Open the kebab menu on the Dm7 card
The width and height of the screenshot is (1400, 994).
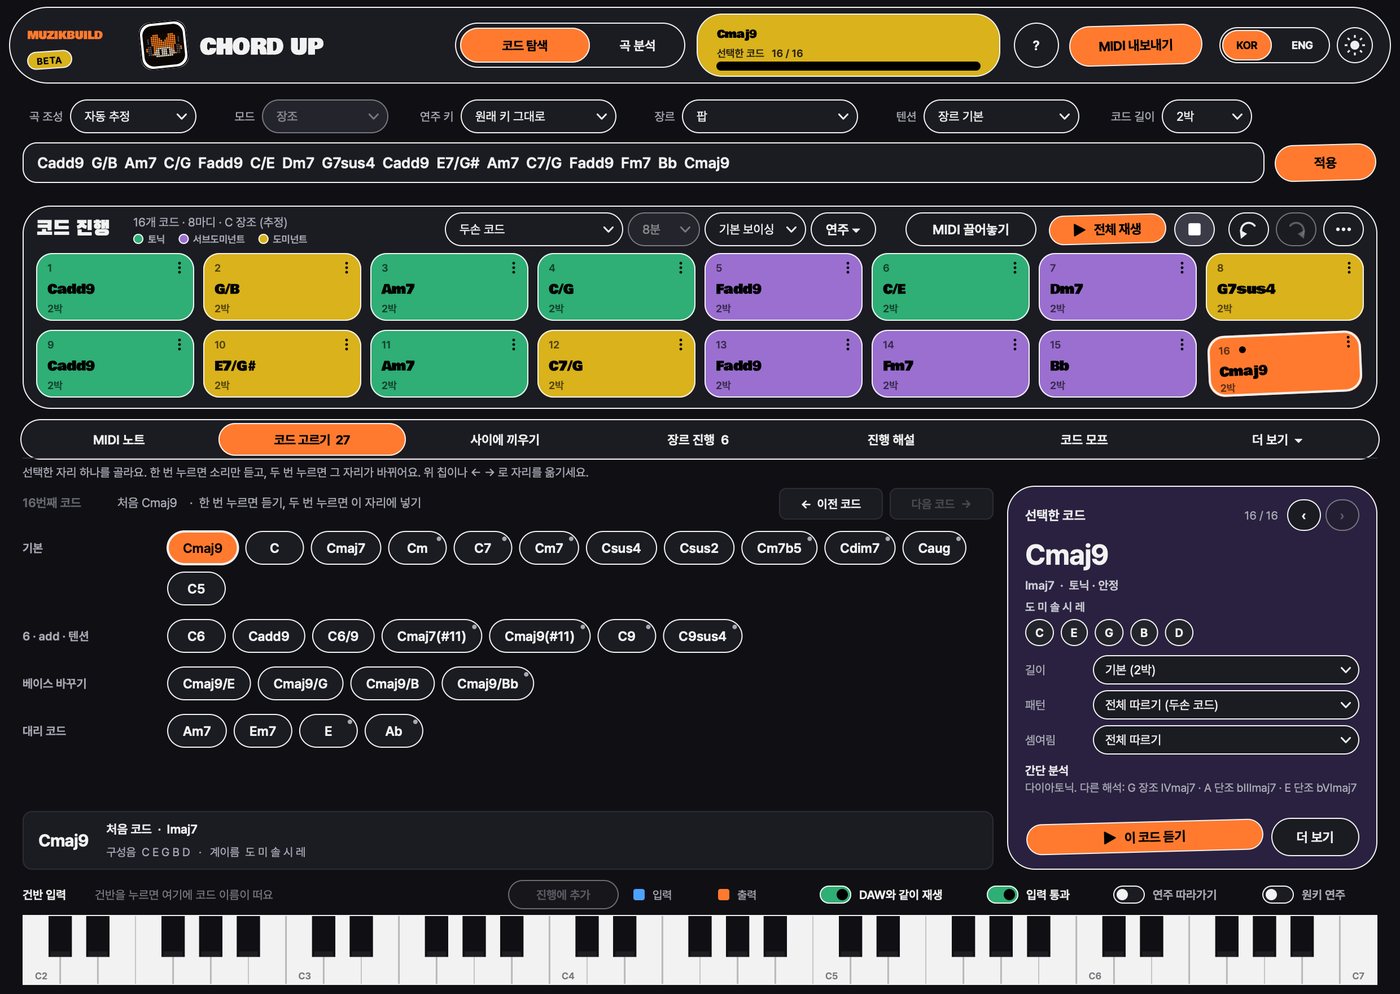1181,267
